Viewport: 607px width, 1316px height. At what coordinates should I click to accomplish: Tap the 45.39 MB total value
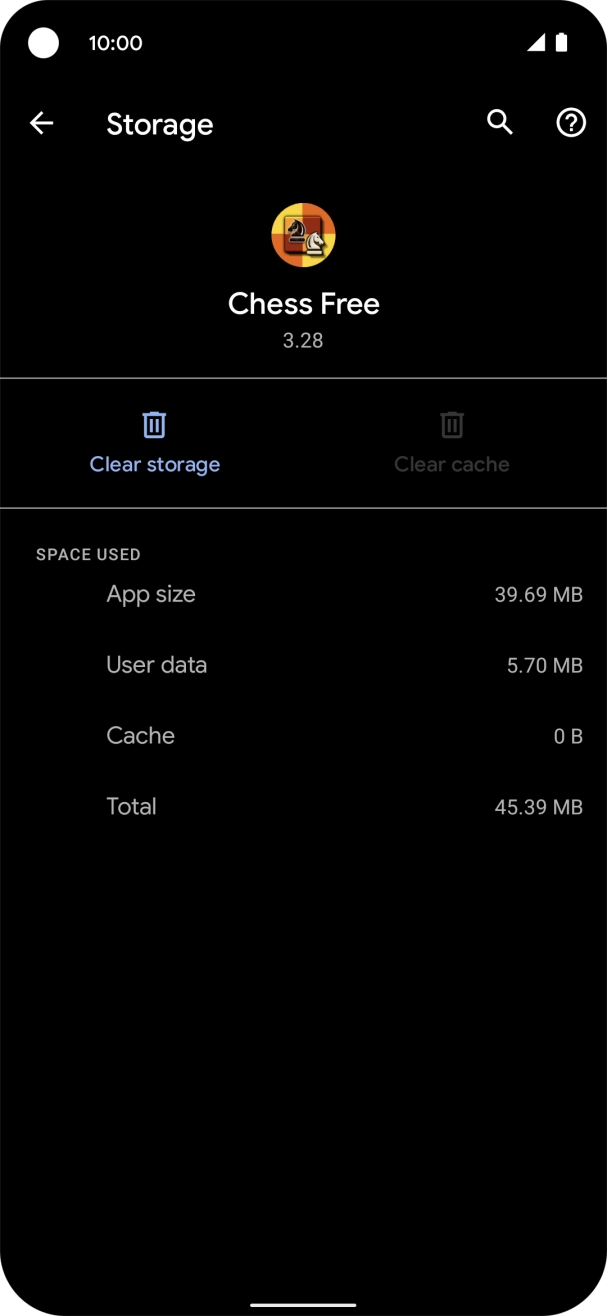[x=538, y=807]
